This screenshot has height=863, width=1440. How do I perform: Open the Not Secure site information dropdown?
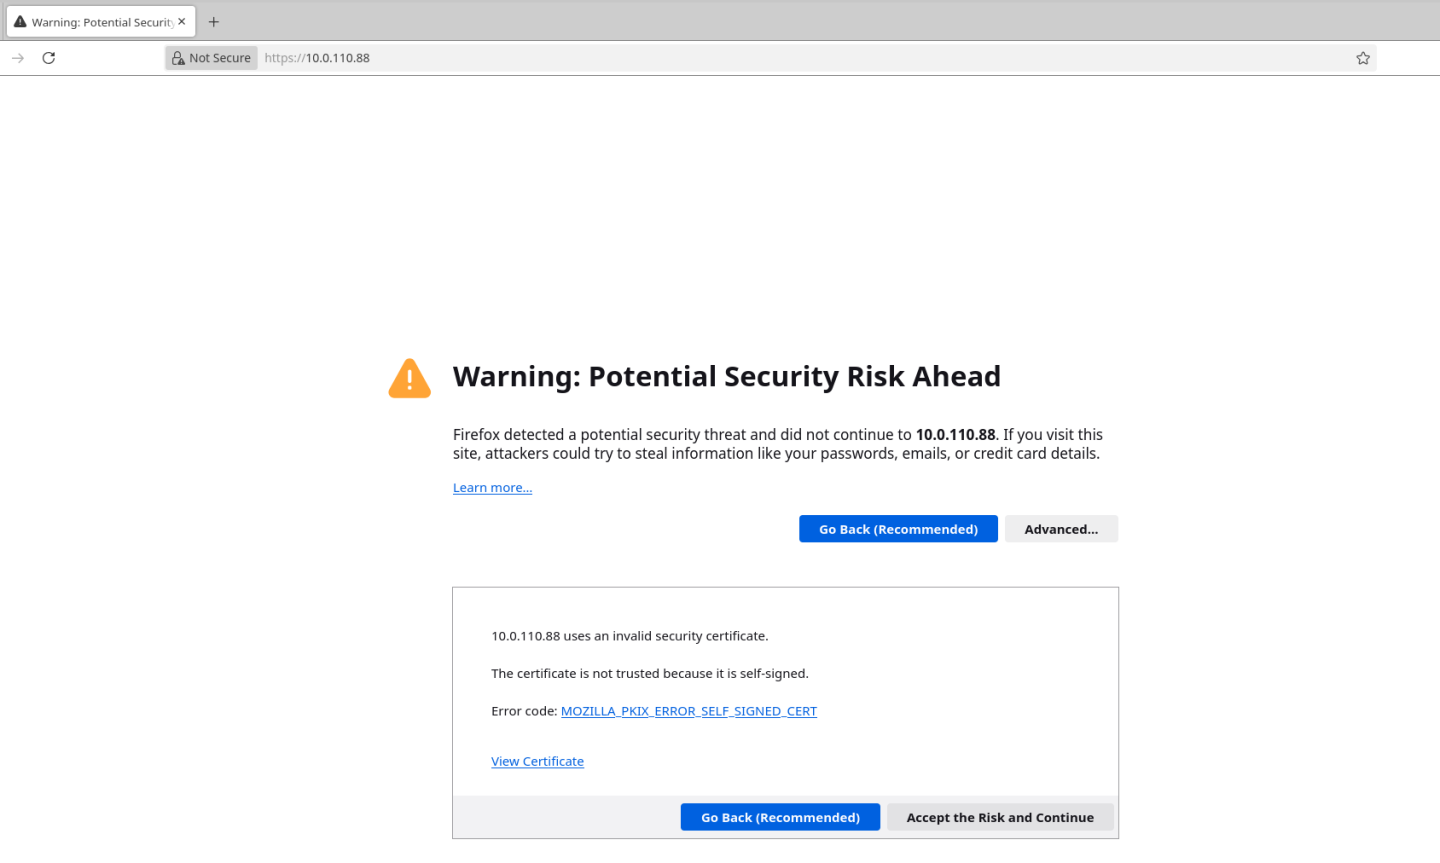(x=210, y=57)
